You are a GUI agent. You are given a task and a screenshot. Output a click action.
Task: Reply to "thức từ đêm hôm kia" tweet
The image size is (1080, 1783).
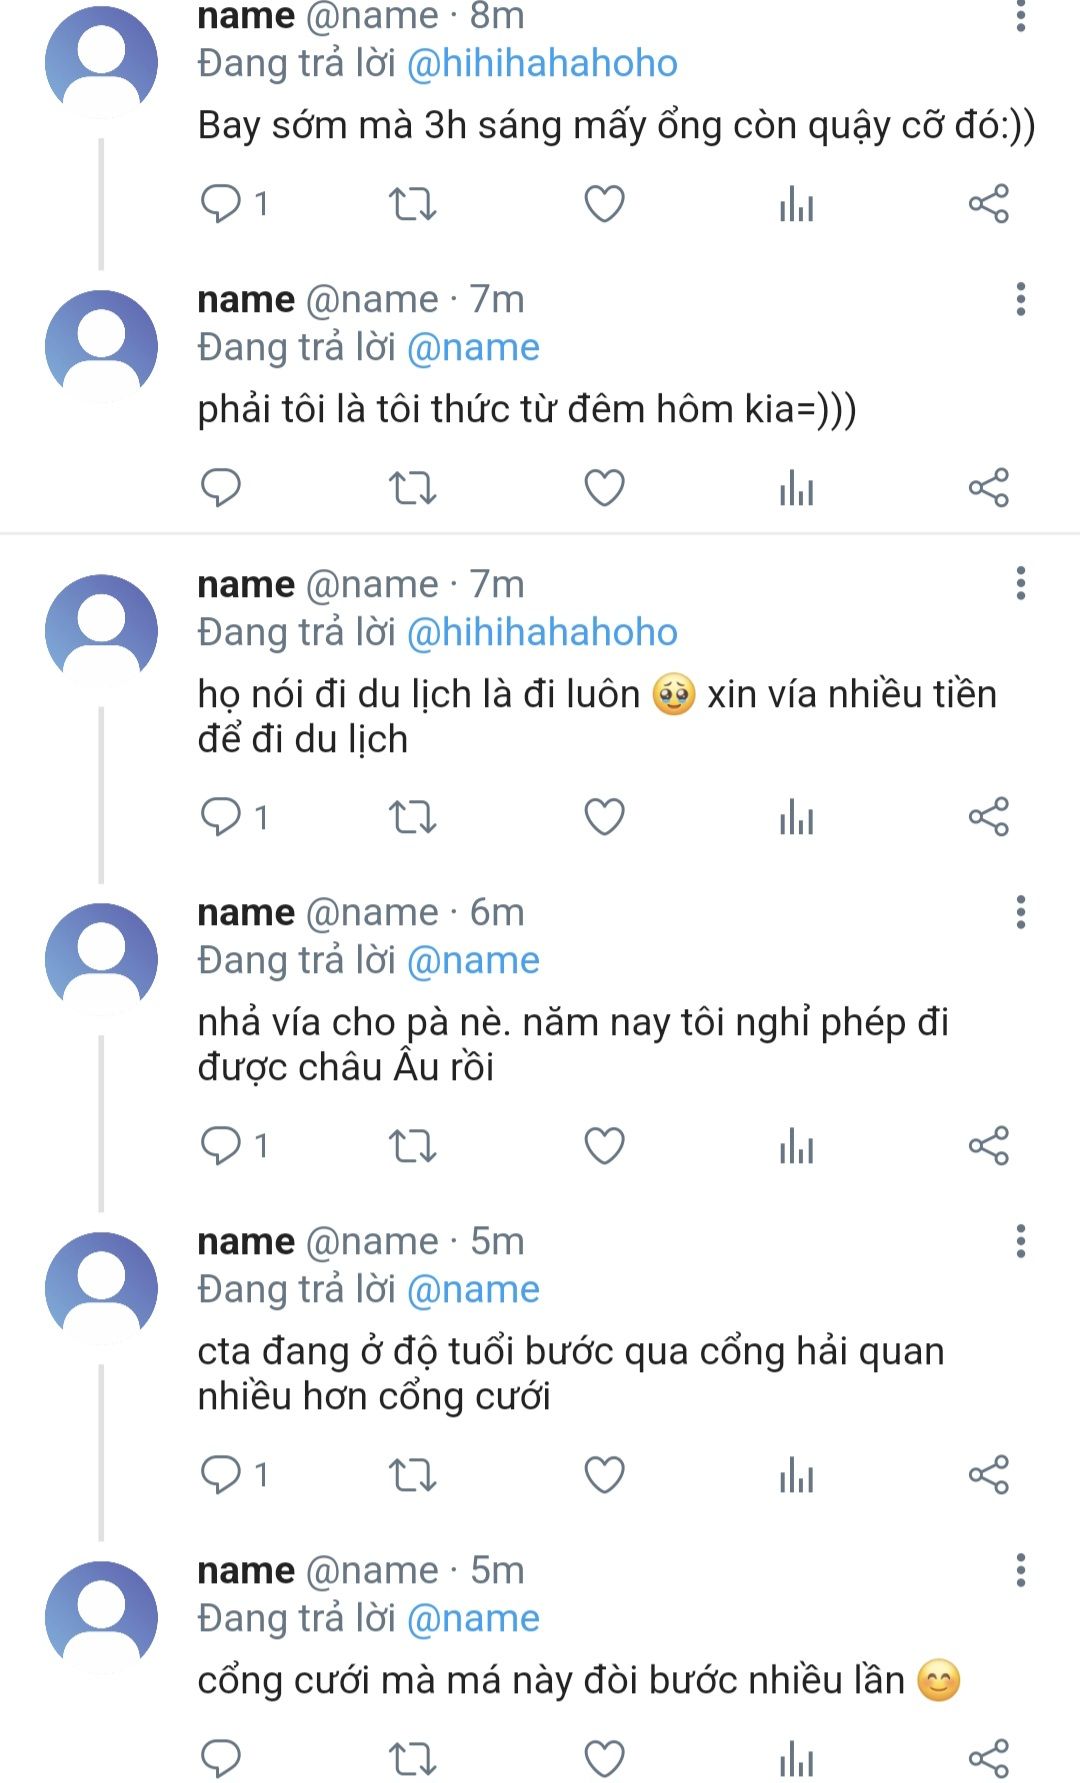[221, 488]
